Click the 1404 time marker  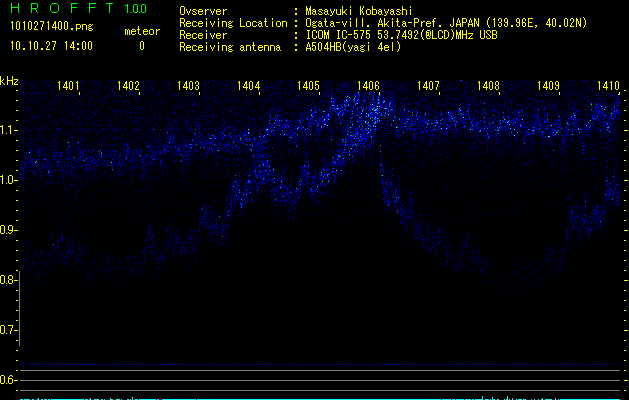coord(248,85)
